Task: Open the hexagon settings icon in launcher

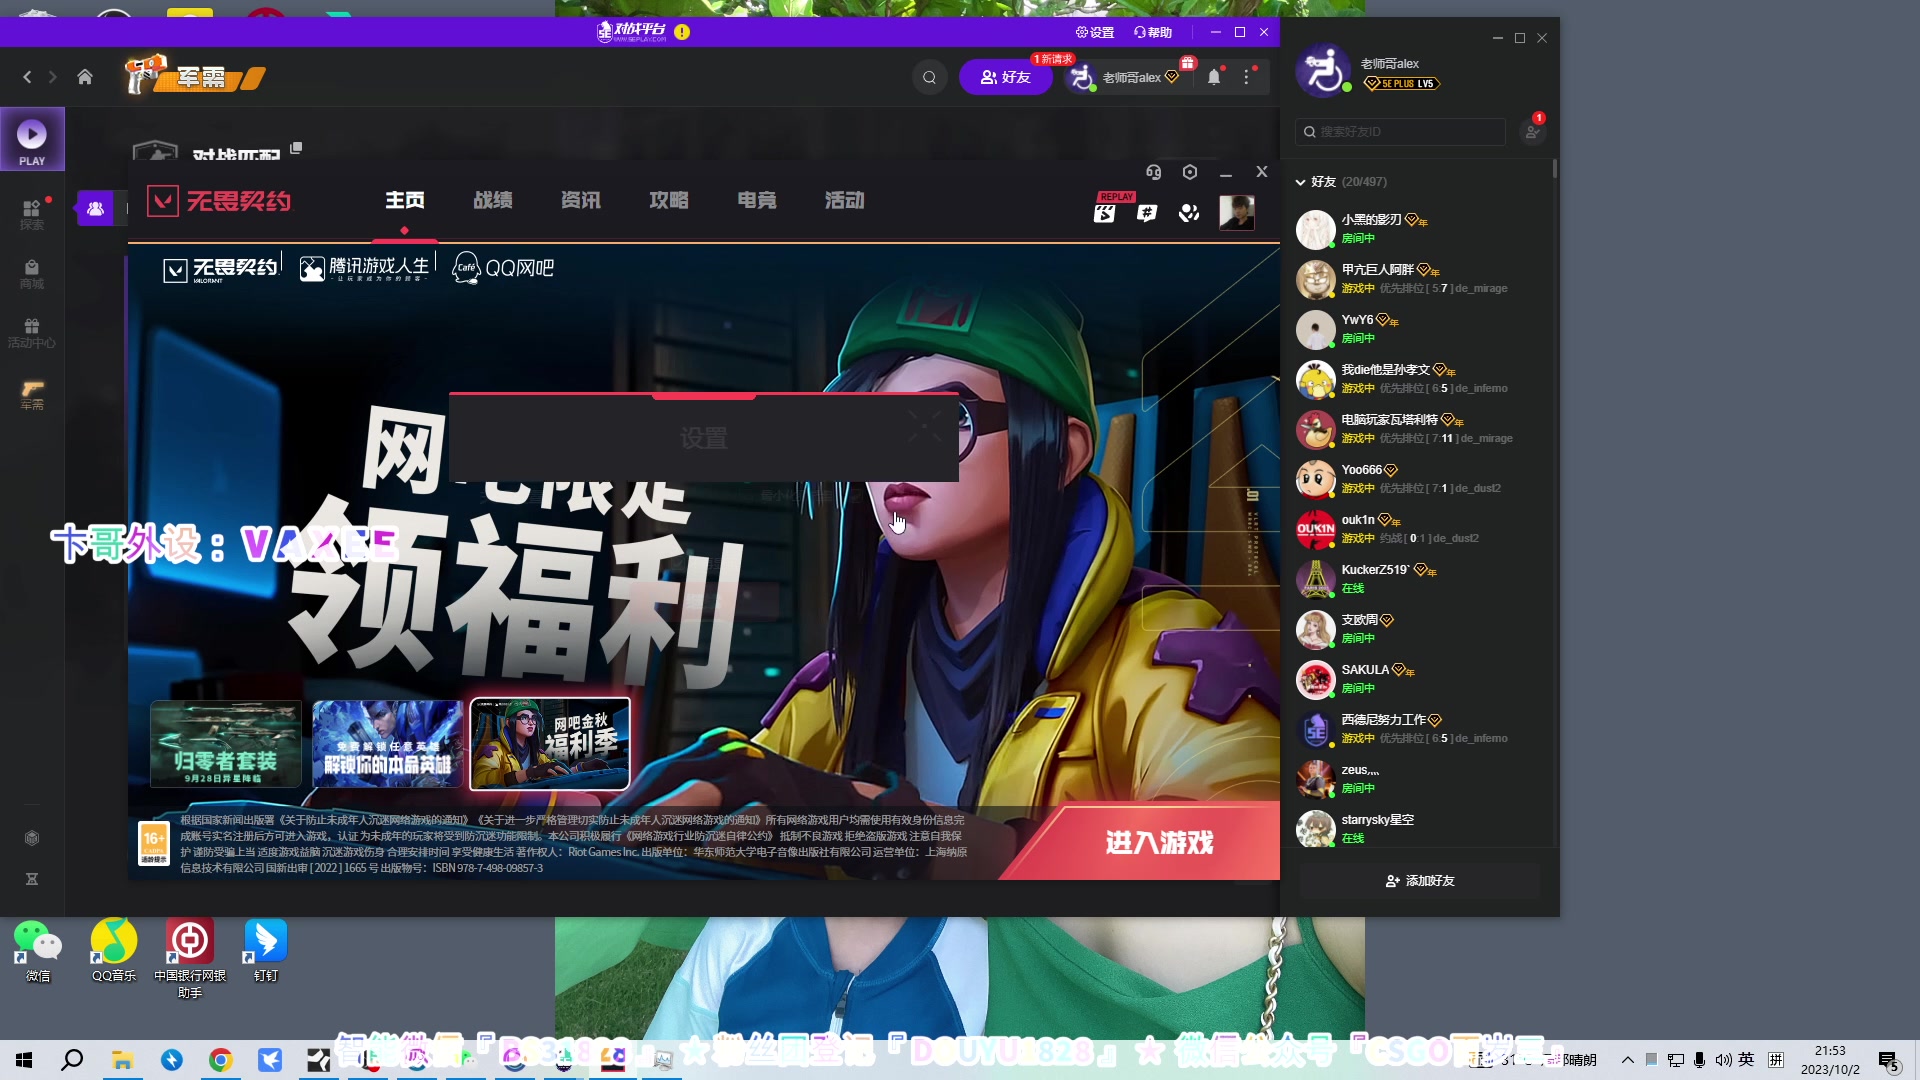Action: tap(1190, 172)
